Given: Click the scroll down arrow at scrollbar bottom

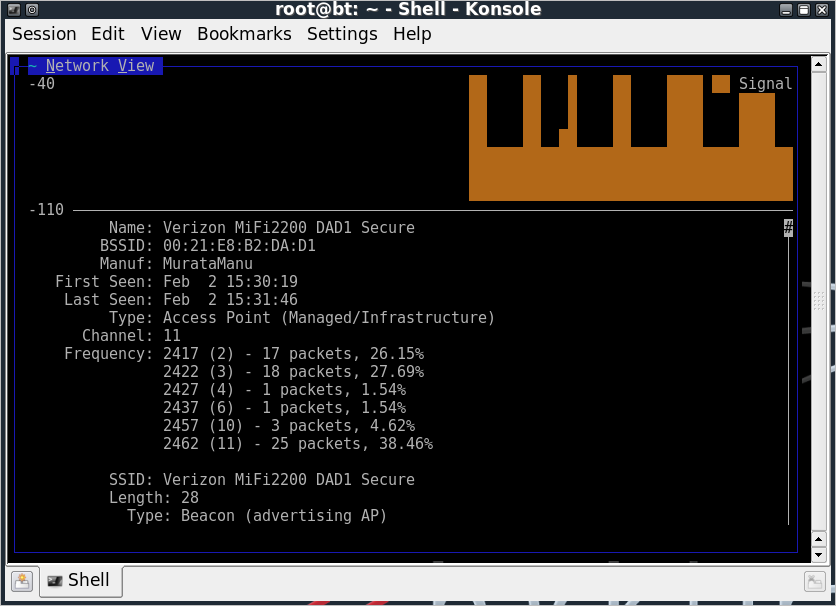Looking at the screenshot, I should [818, 555].
